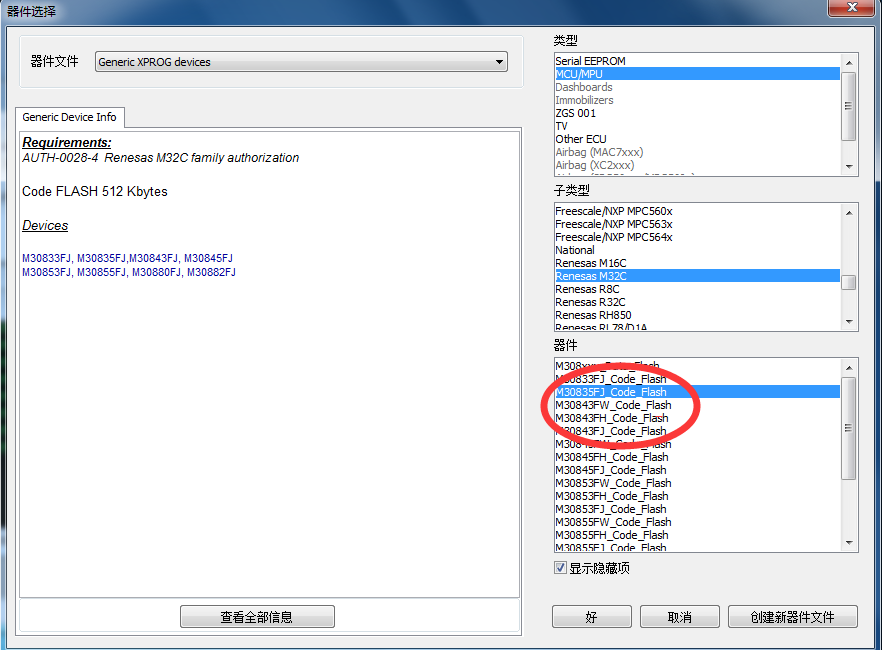Click the 器件 list scroll-down arrow
Image resolution: width=882 pixels, height=650 pixels.
pyautogui.click(x=849, y=543)
